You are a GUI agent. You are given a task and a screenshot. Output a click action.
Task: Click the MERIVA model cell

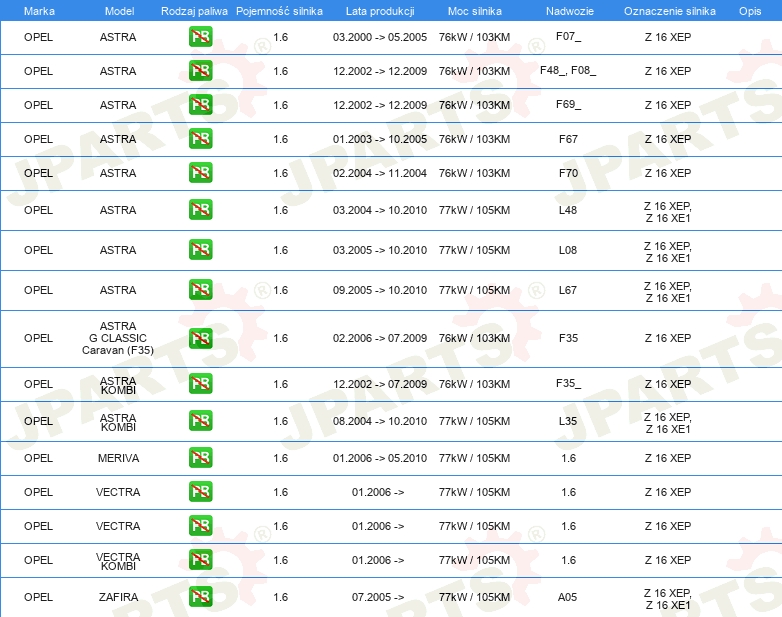[118, 458]
